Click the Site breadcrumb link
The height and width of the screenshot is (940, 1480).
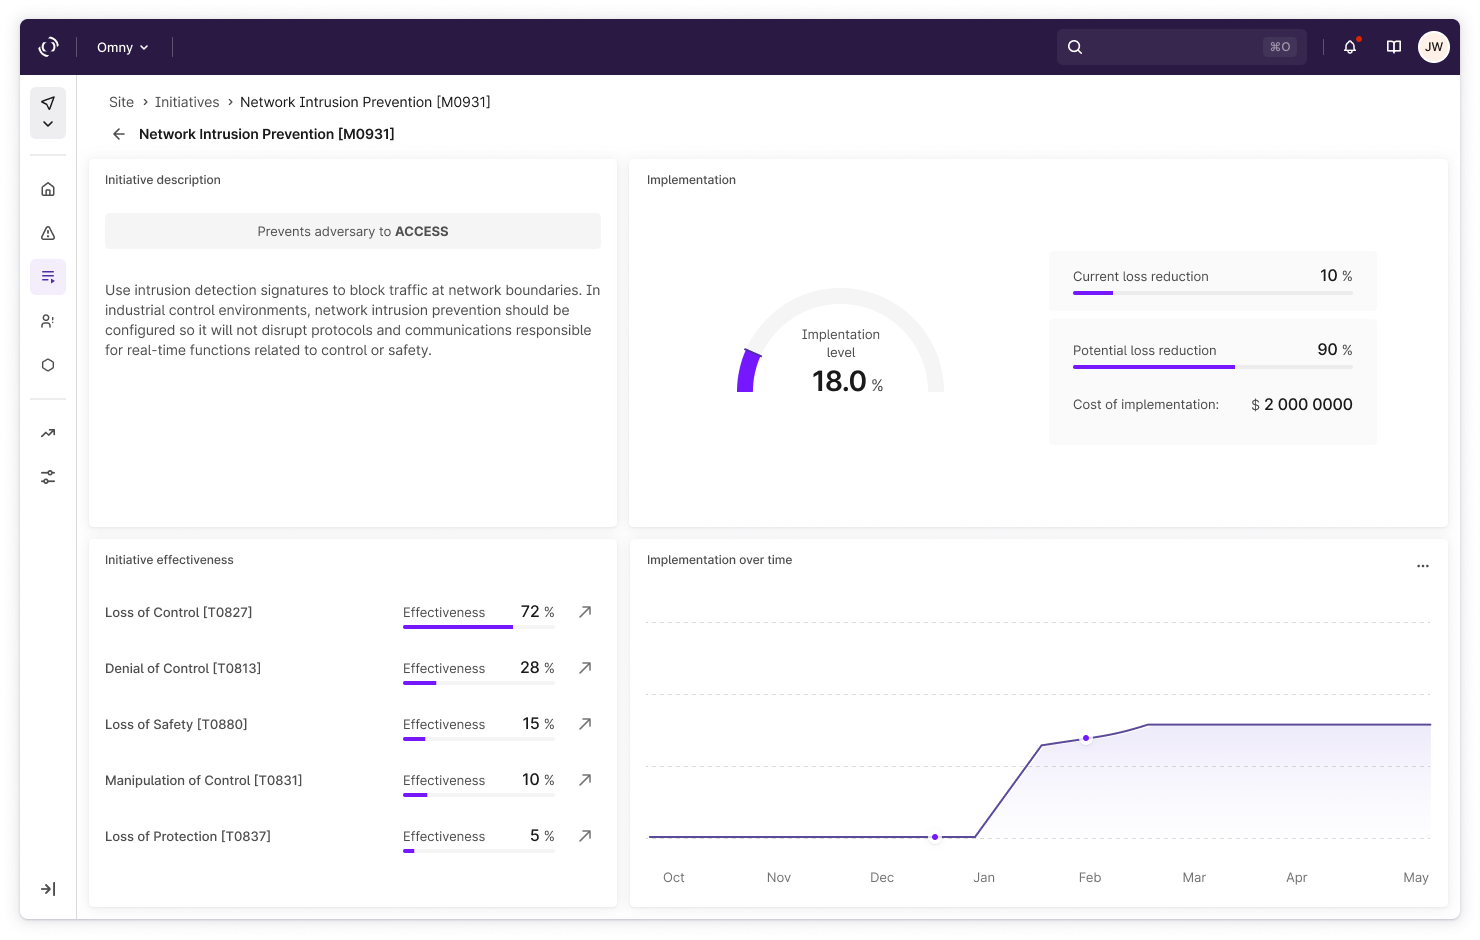(x=121, y=102)
